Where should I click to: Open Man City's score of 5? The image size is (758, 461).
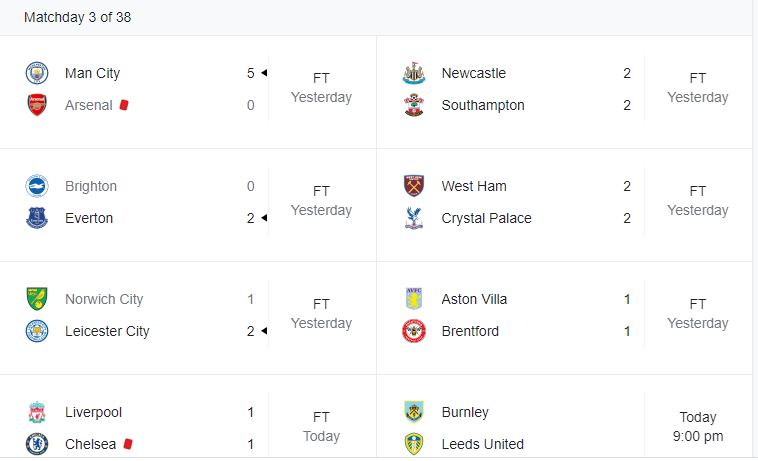pos(250,73)
